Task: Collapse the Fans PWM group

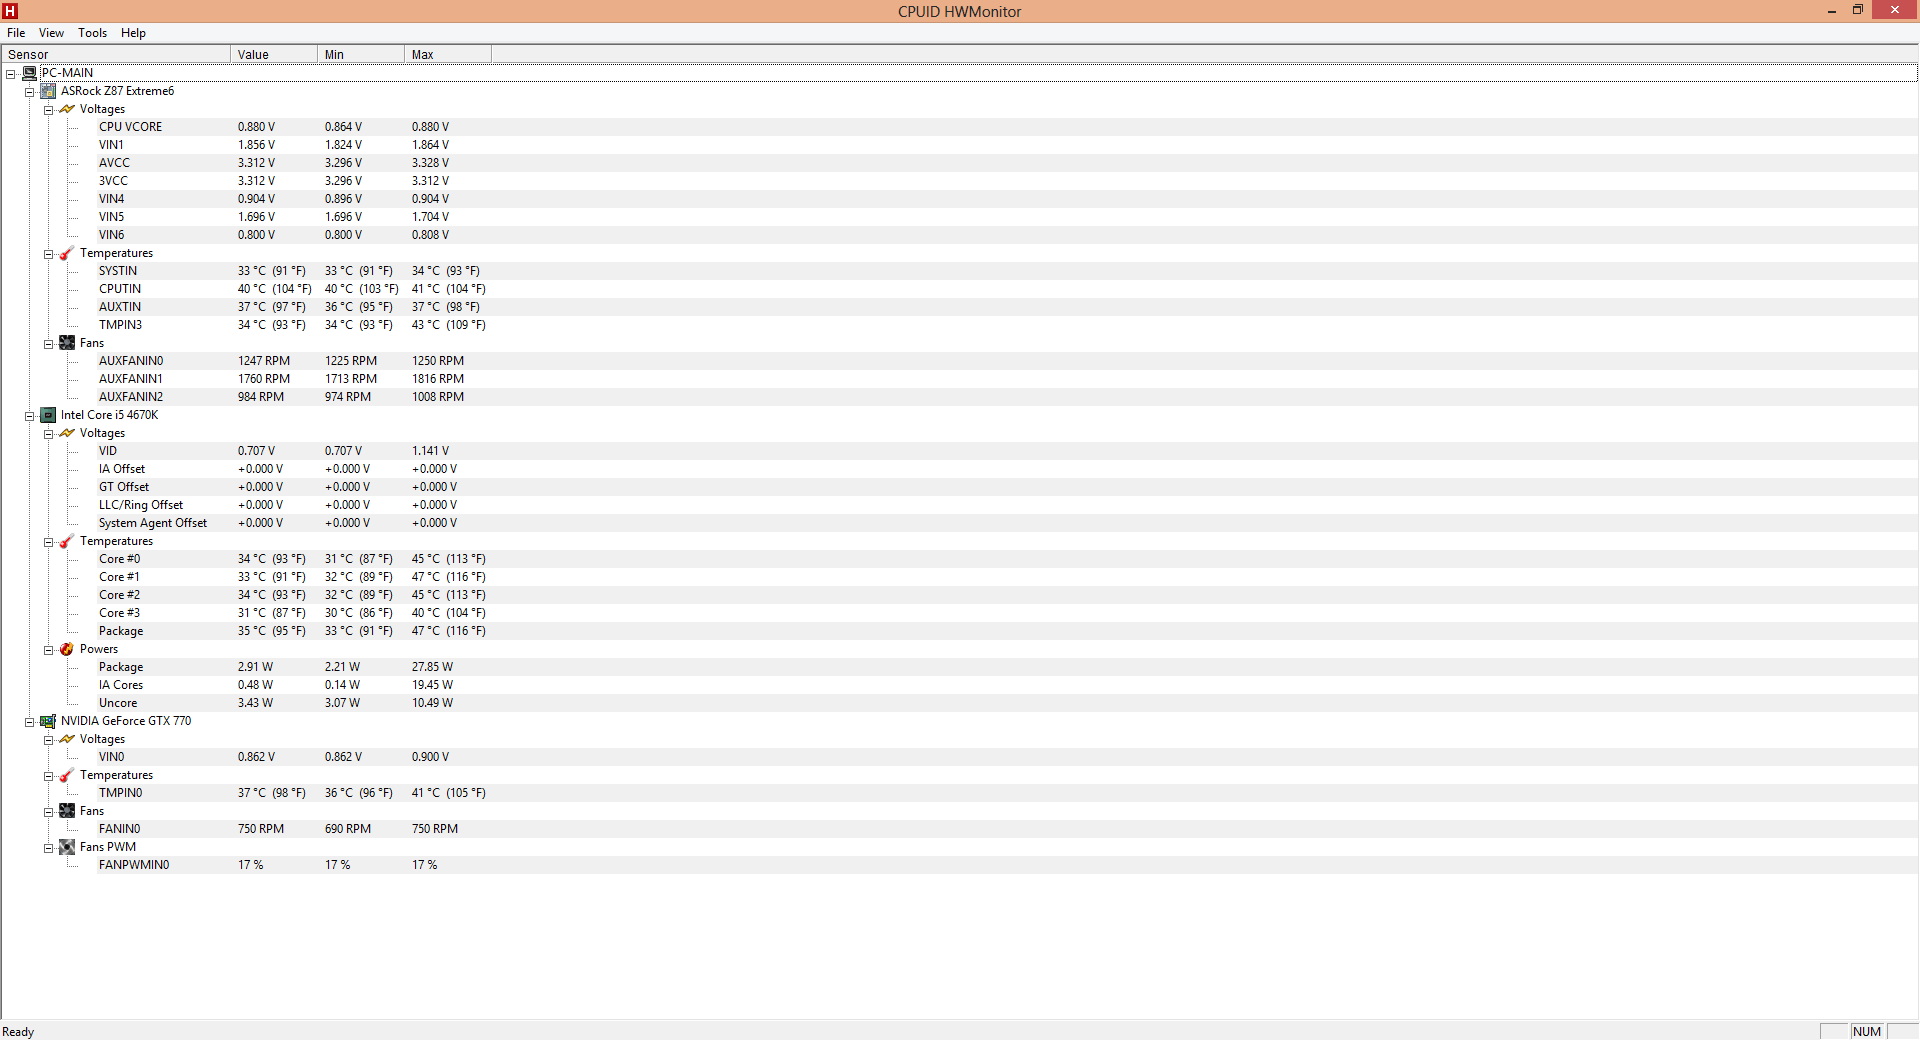Action: 48,848
